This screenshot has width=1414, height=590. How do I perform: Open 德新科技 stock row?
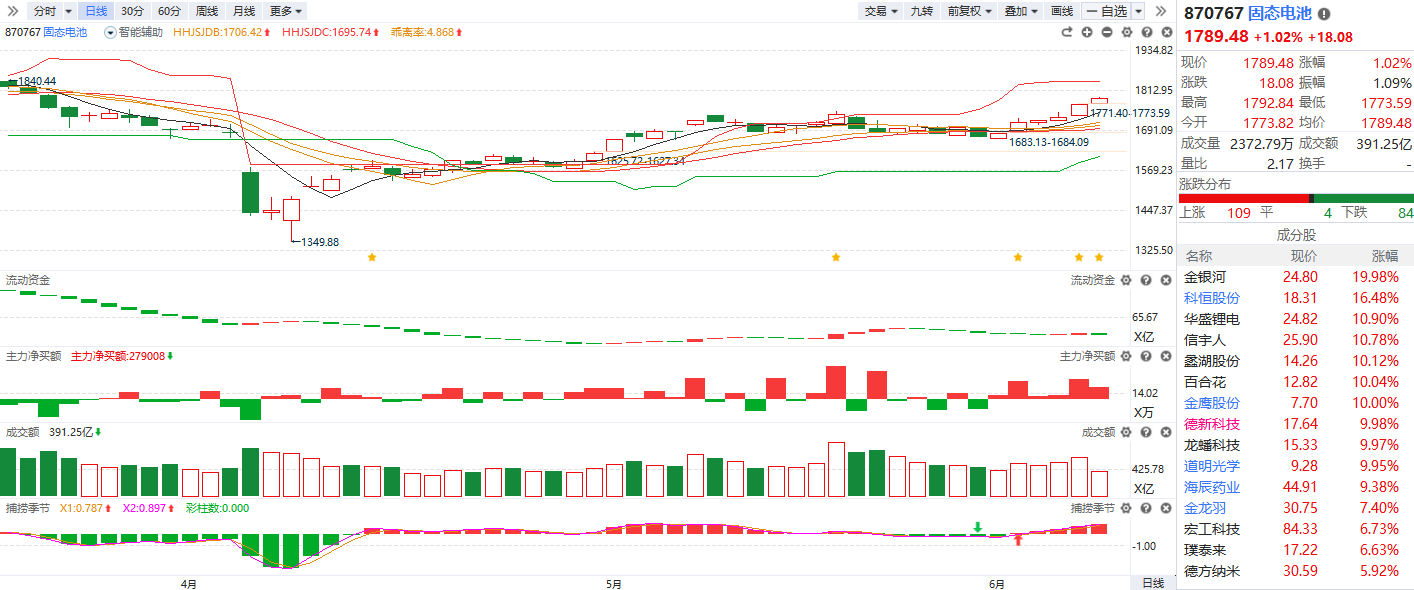(1295, 424)
